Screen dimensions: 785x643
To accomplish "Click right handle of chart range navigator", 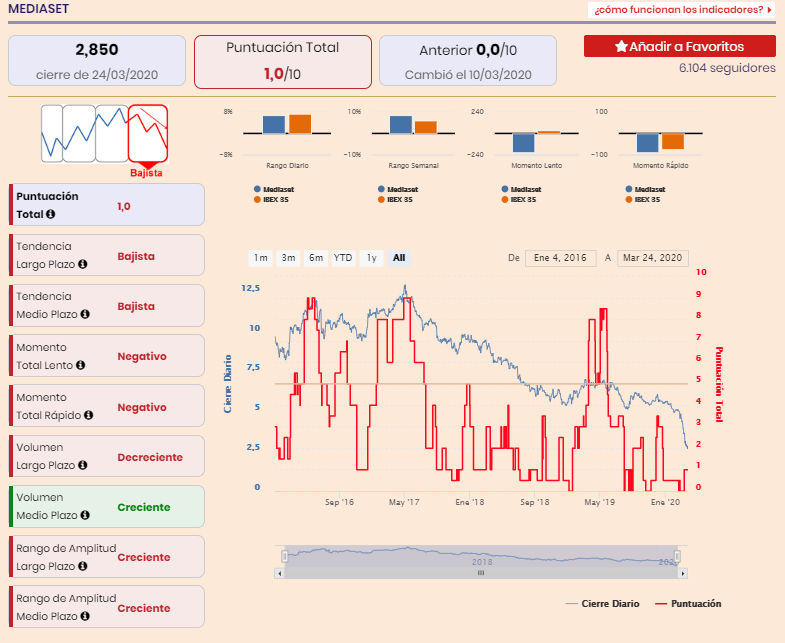I will (x=677, y=556).
